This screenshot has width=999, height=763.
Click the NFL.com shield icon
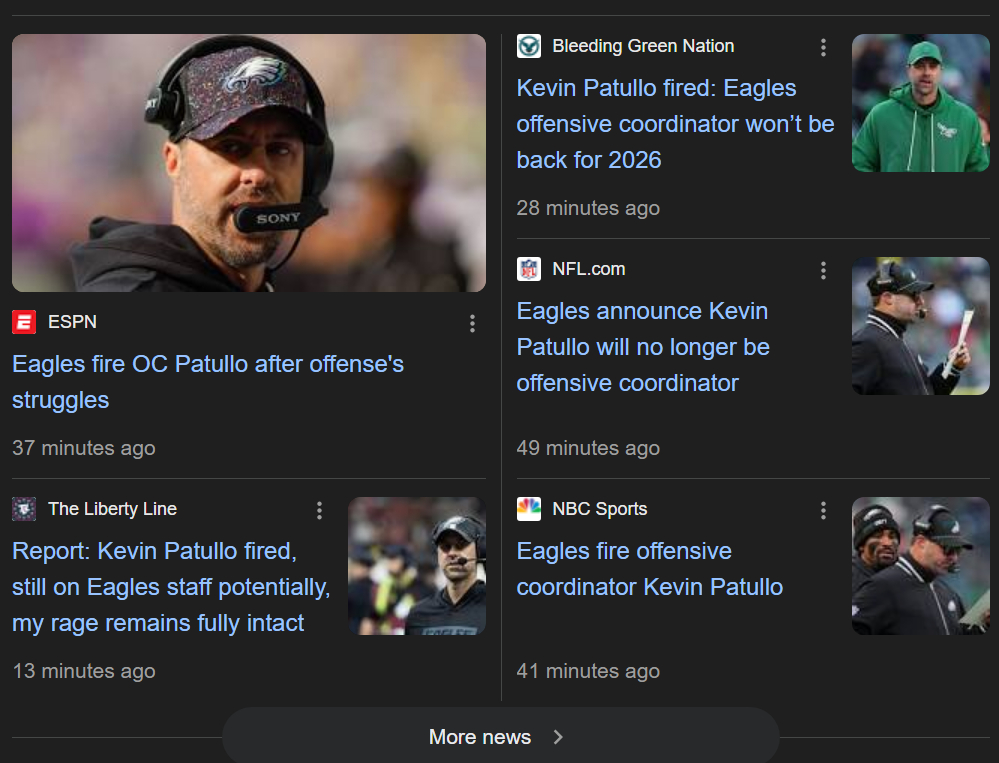pyautogui.click(x=529, y=269)
